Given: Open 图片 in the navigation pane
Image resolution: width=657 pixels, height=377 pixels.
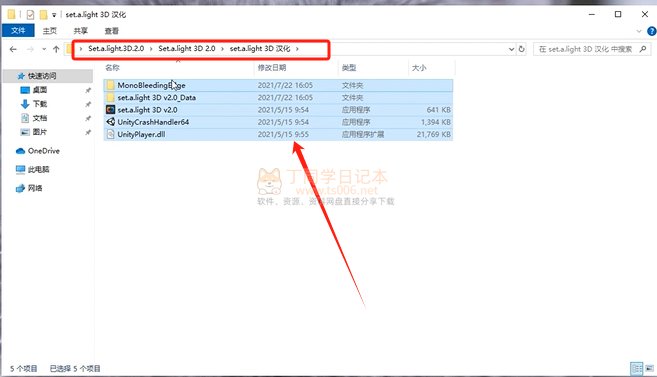Looking at the screenshot, I should point(40,132).
